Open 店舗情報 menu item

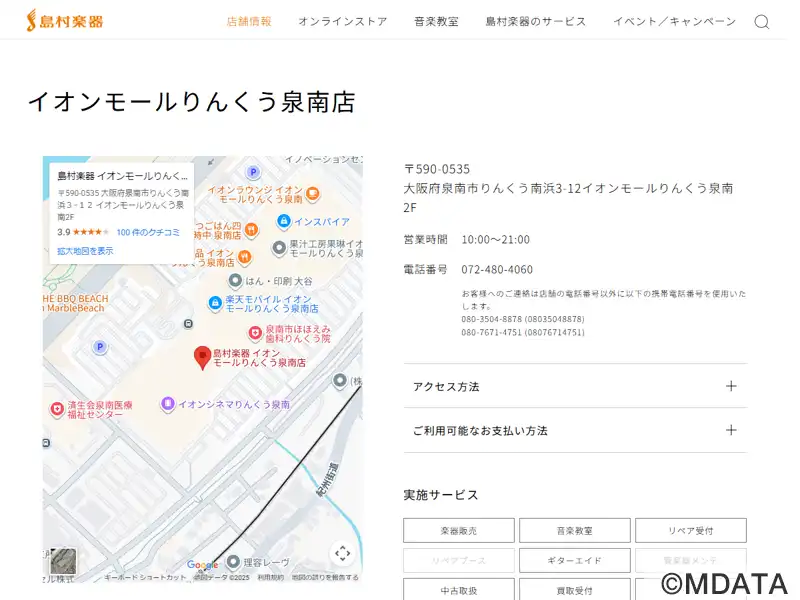click(249, 21)
